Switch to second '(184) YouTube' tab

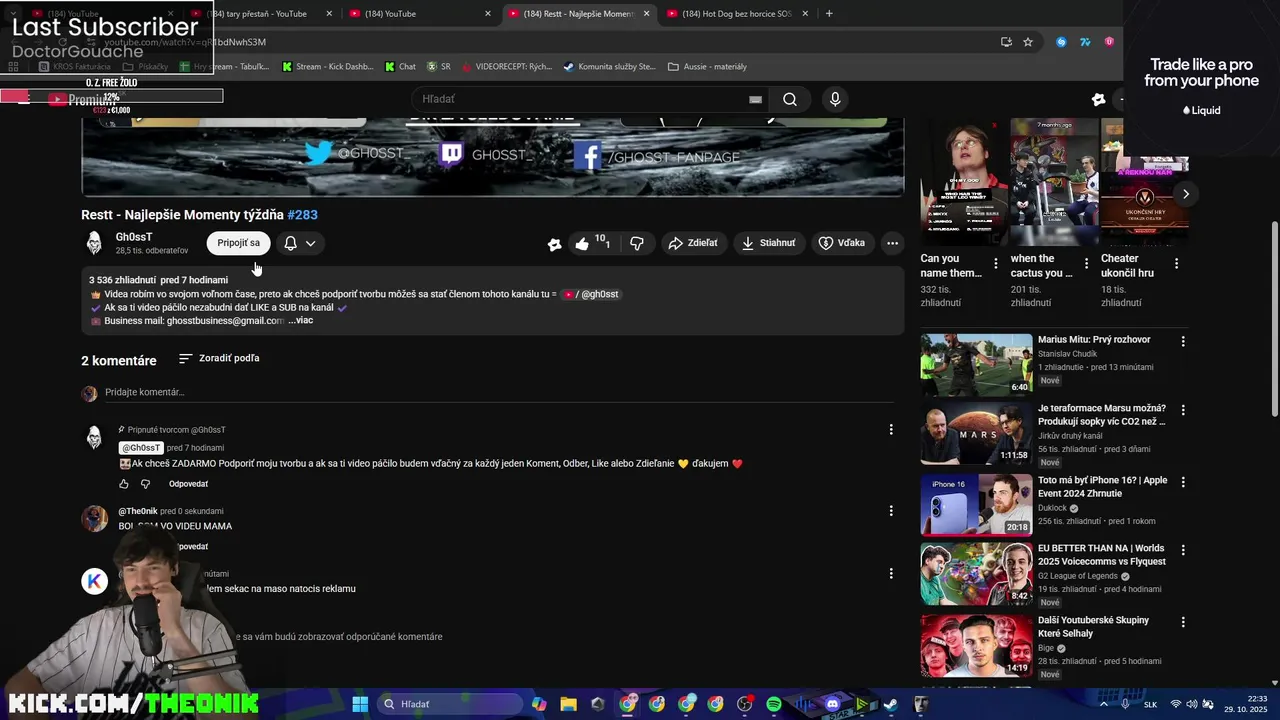[x=420, y=14]
